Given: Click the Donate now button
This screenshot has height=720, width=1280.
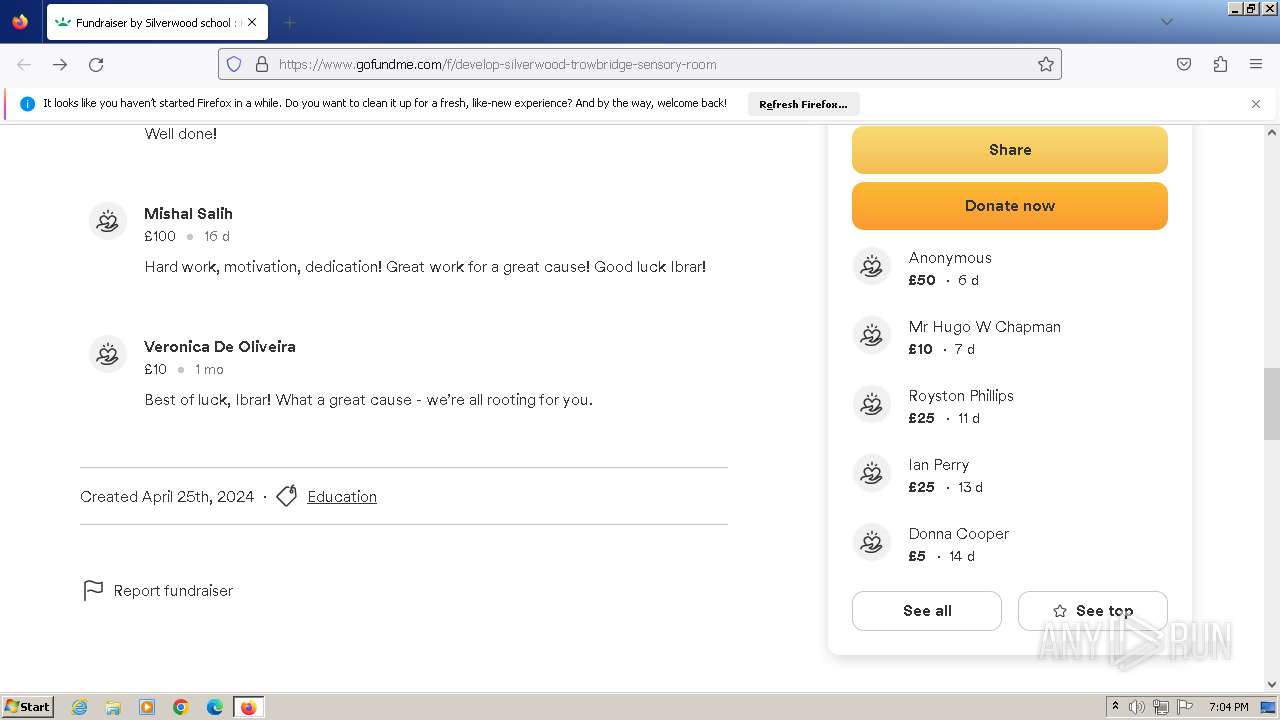Looking at the screenshot, I should coord(1010,206).
